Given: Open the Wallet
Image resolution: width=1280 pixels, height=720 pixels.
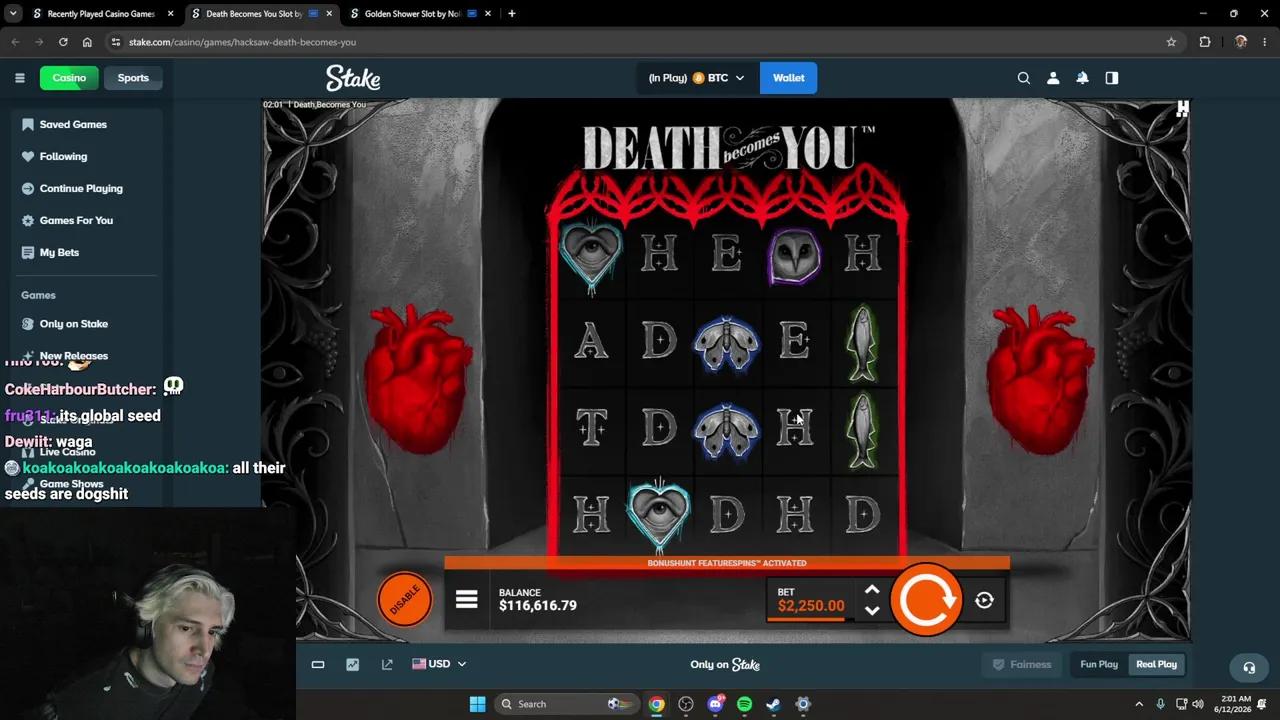Looking at the screenshot, I should point(788,78).
